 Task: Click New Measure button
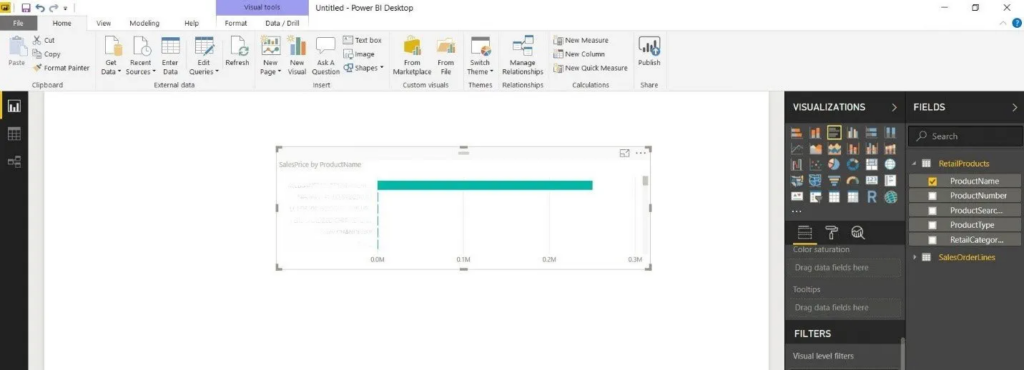coord(581,40)
